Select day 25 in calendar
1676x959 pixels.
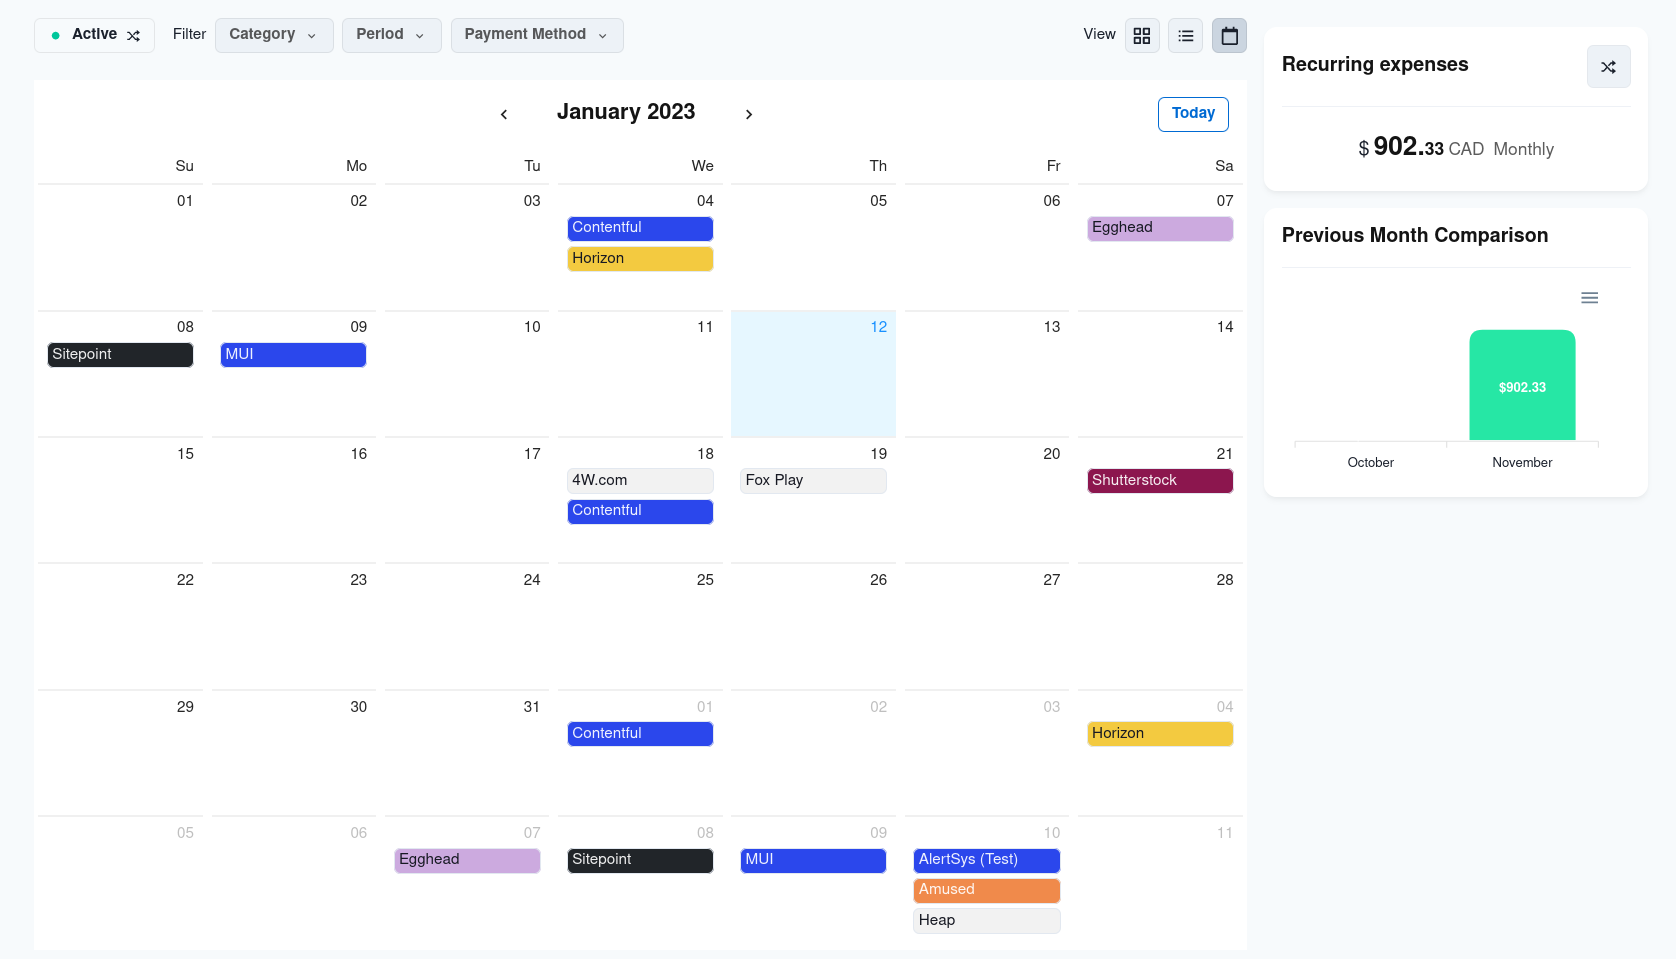tap(640, 626)
